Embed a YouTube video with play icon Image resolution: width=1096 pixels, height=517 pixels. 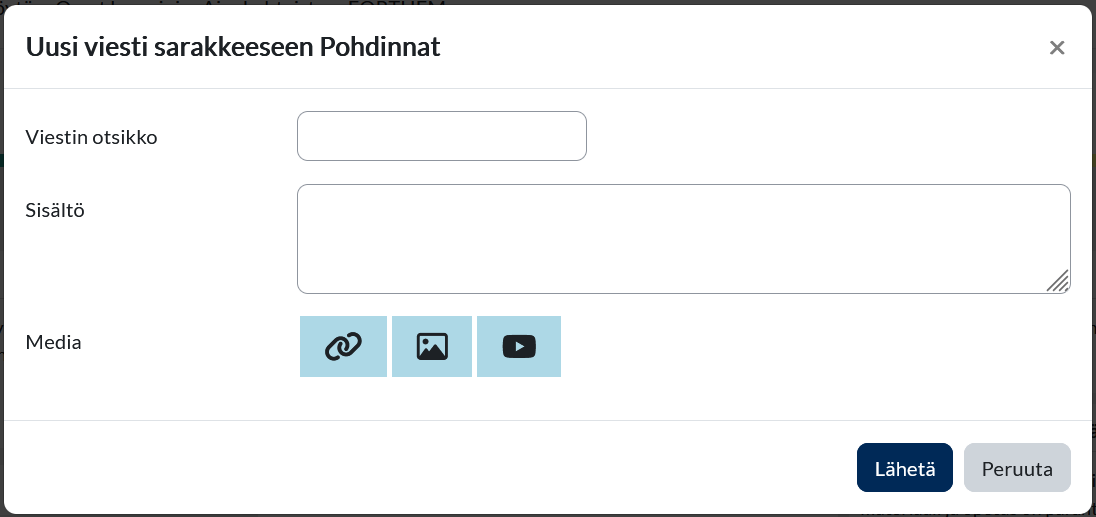519,347
